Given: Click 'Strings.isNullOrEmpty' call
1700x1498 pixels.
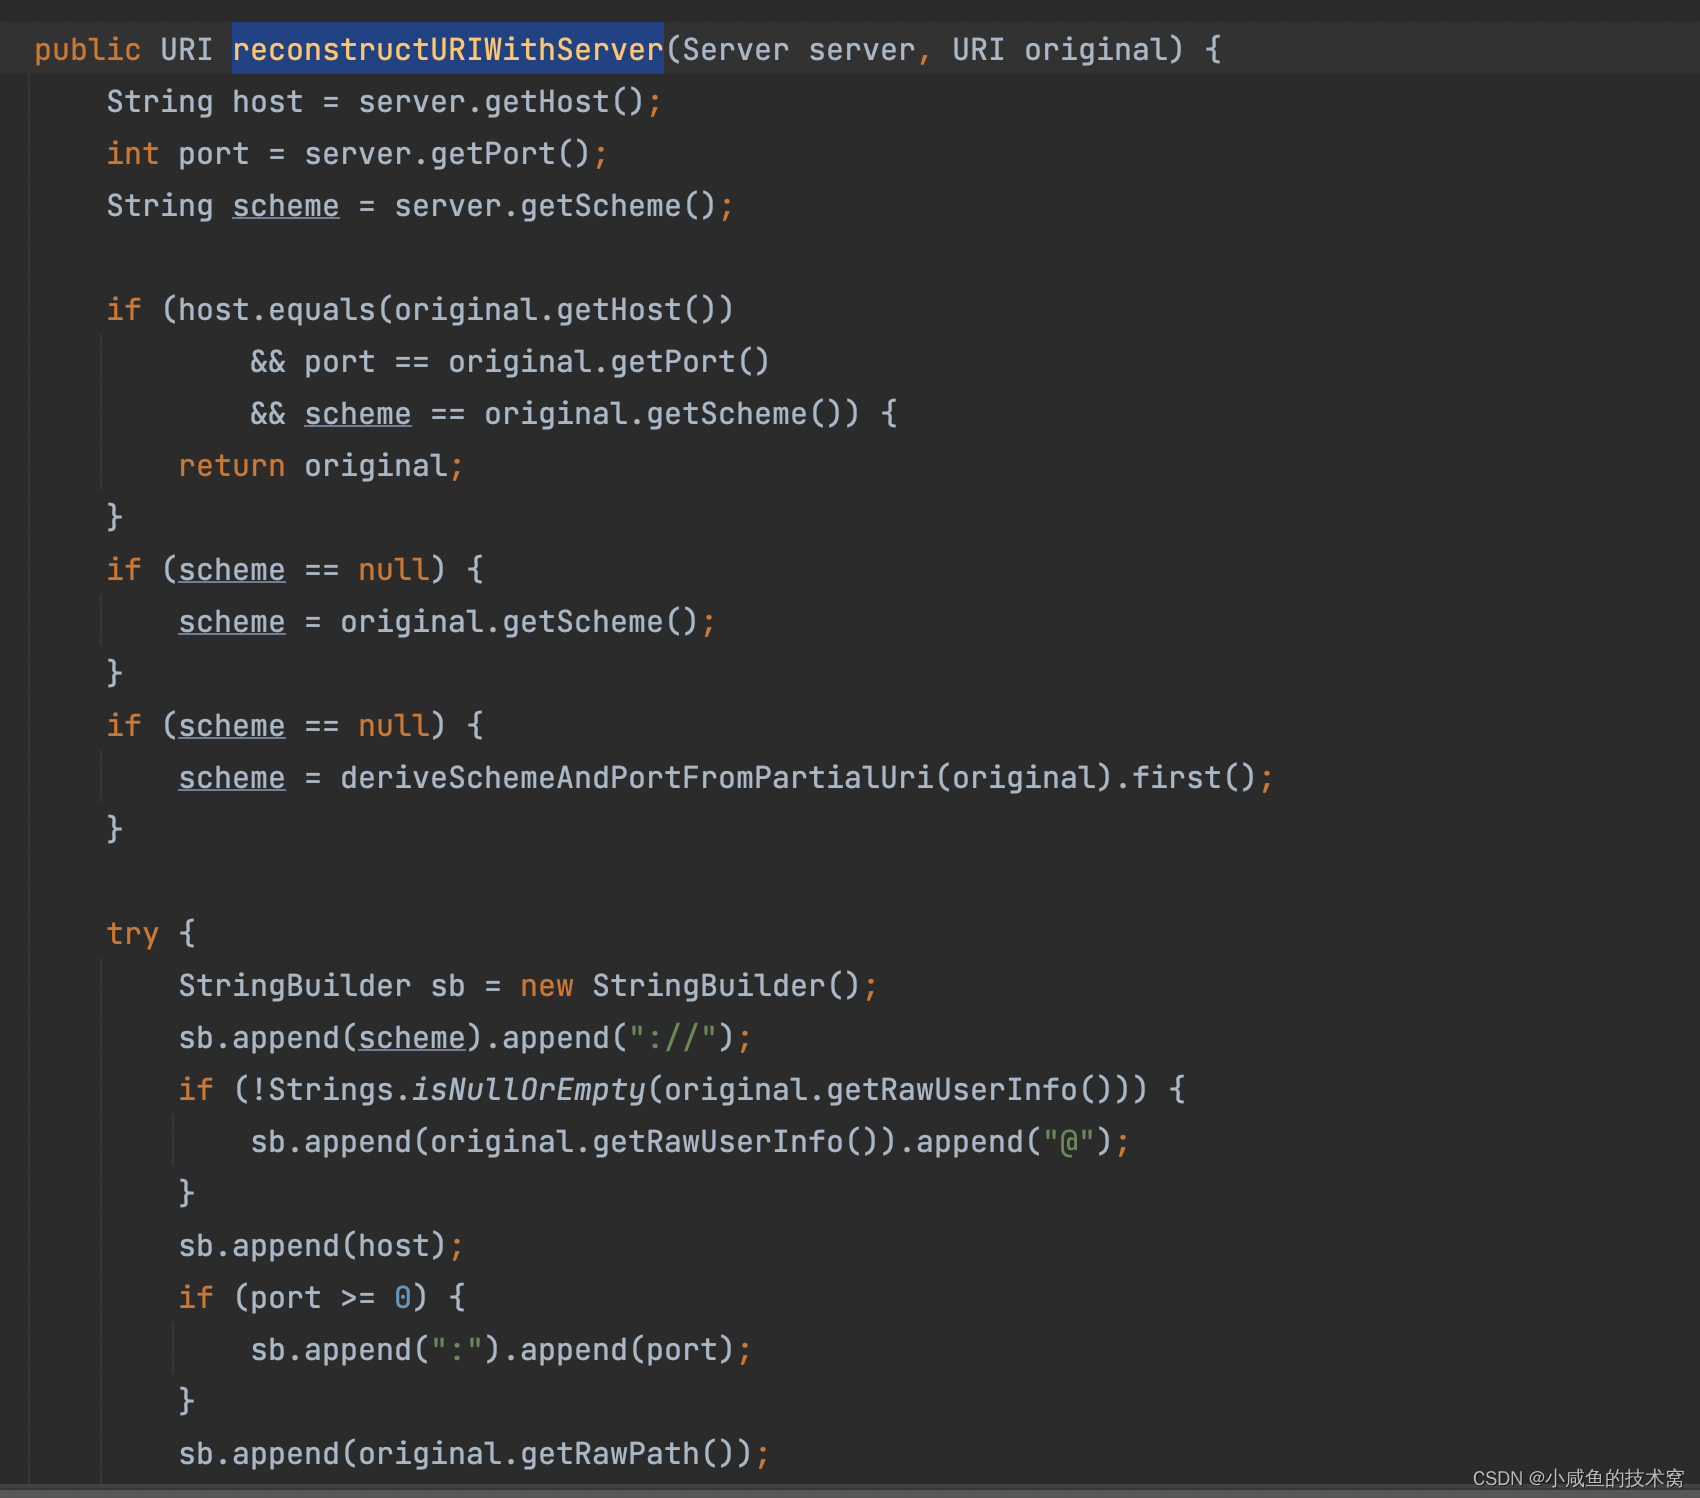Looking at the screenshot, I should [457, 1089].
